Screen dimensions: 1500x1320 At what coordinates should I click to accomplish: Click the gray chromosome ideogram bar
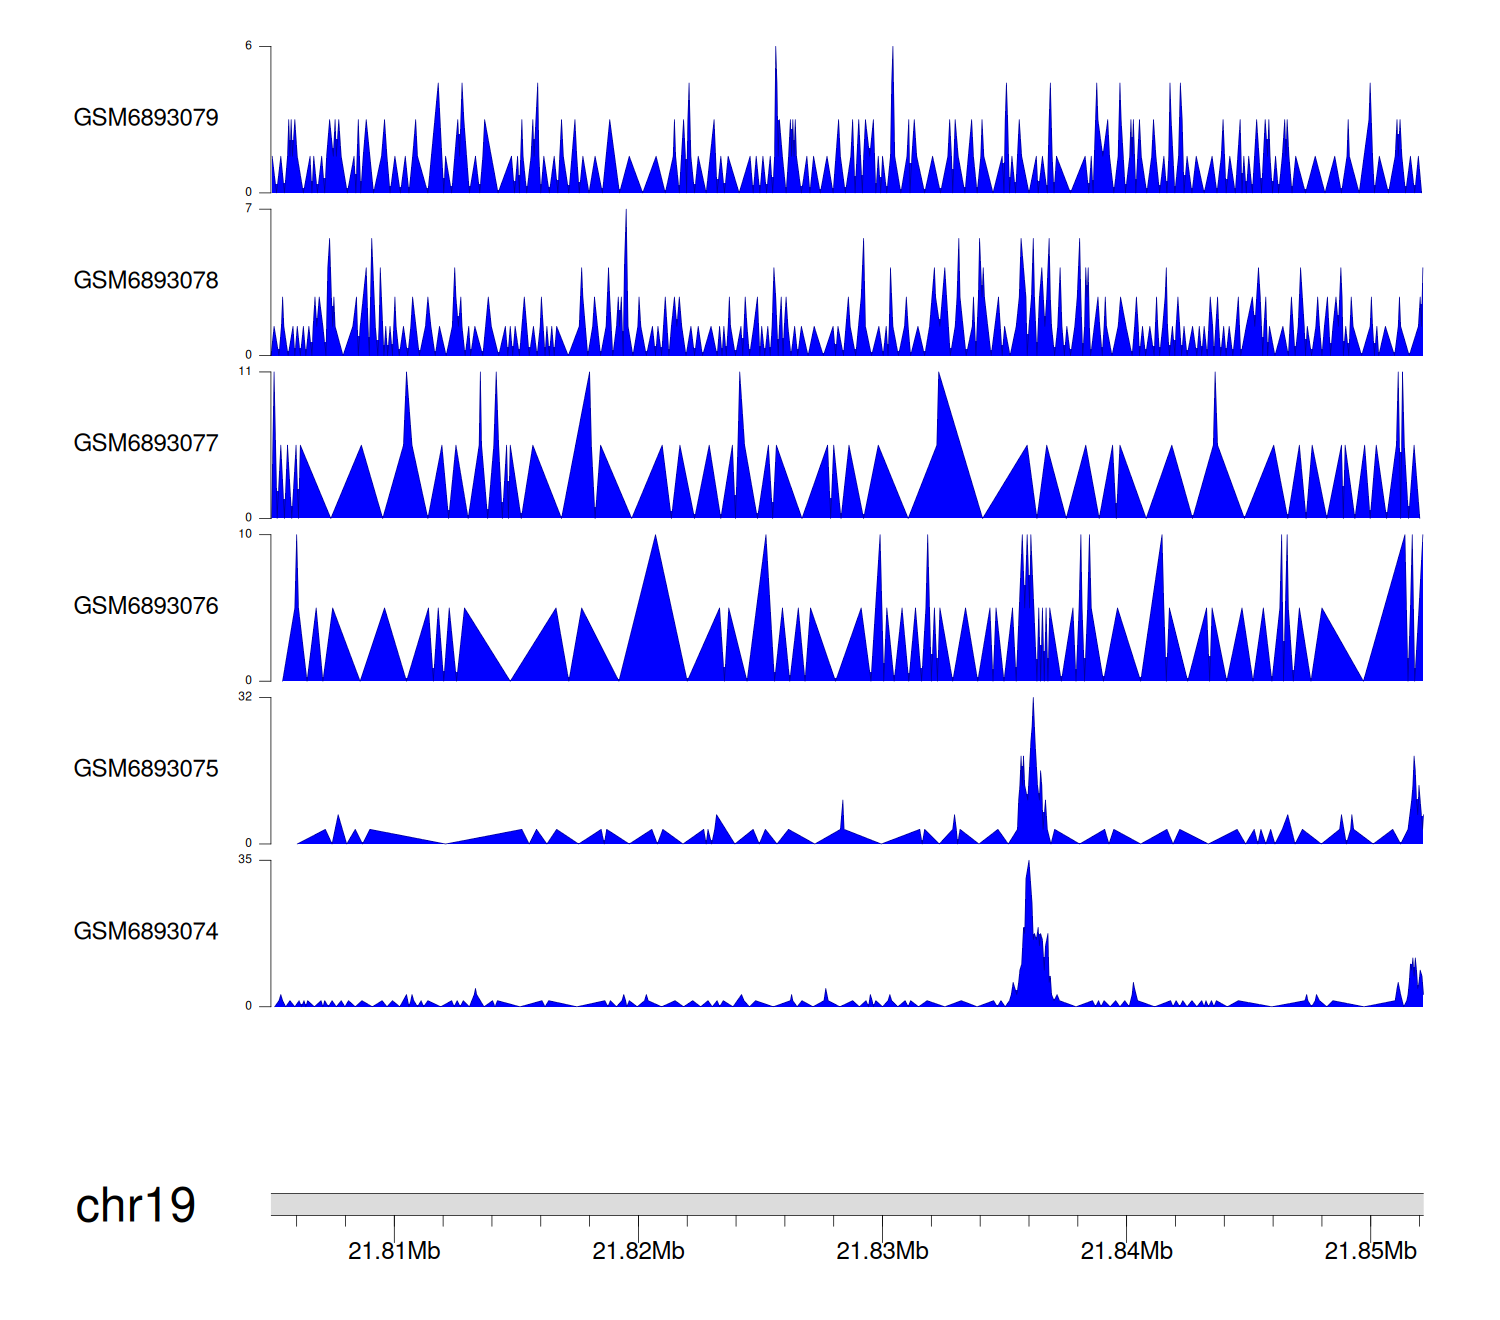pos(846,1204)
